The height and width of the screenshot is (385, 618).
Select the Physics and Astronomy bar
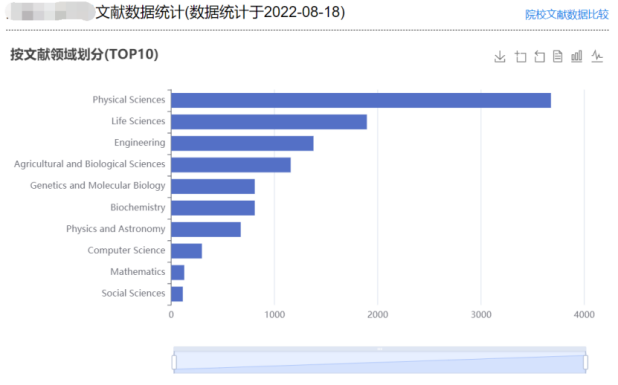point(206,229)
